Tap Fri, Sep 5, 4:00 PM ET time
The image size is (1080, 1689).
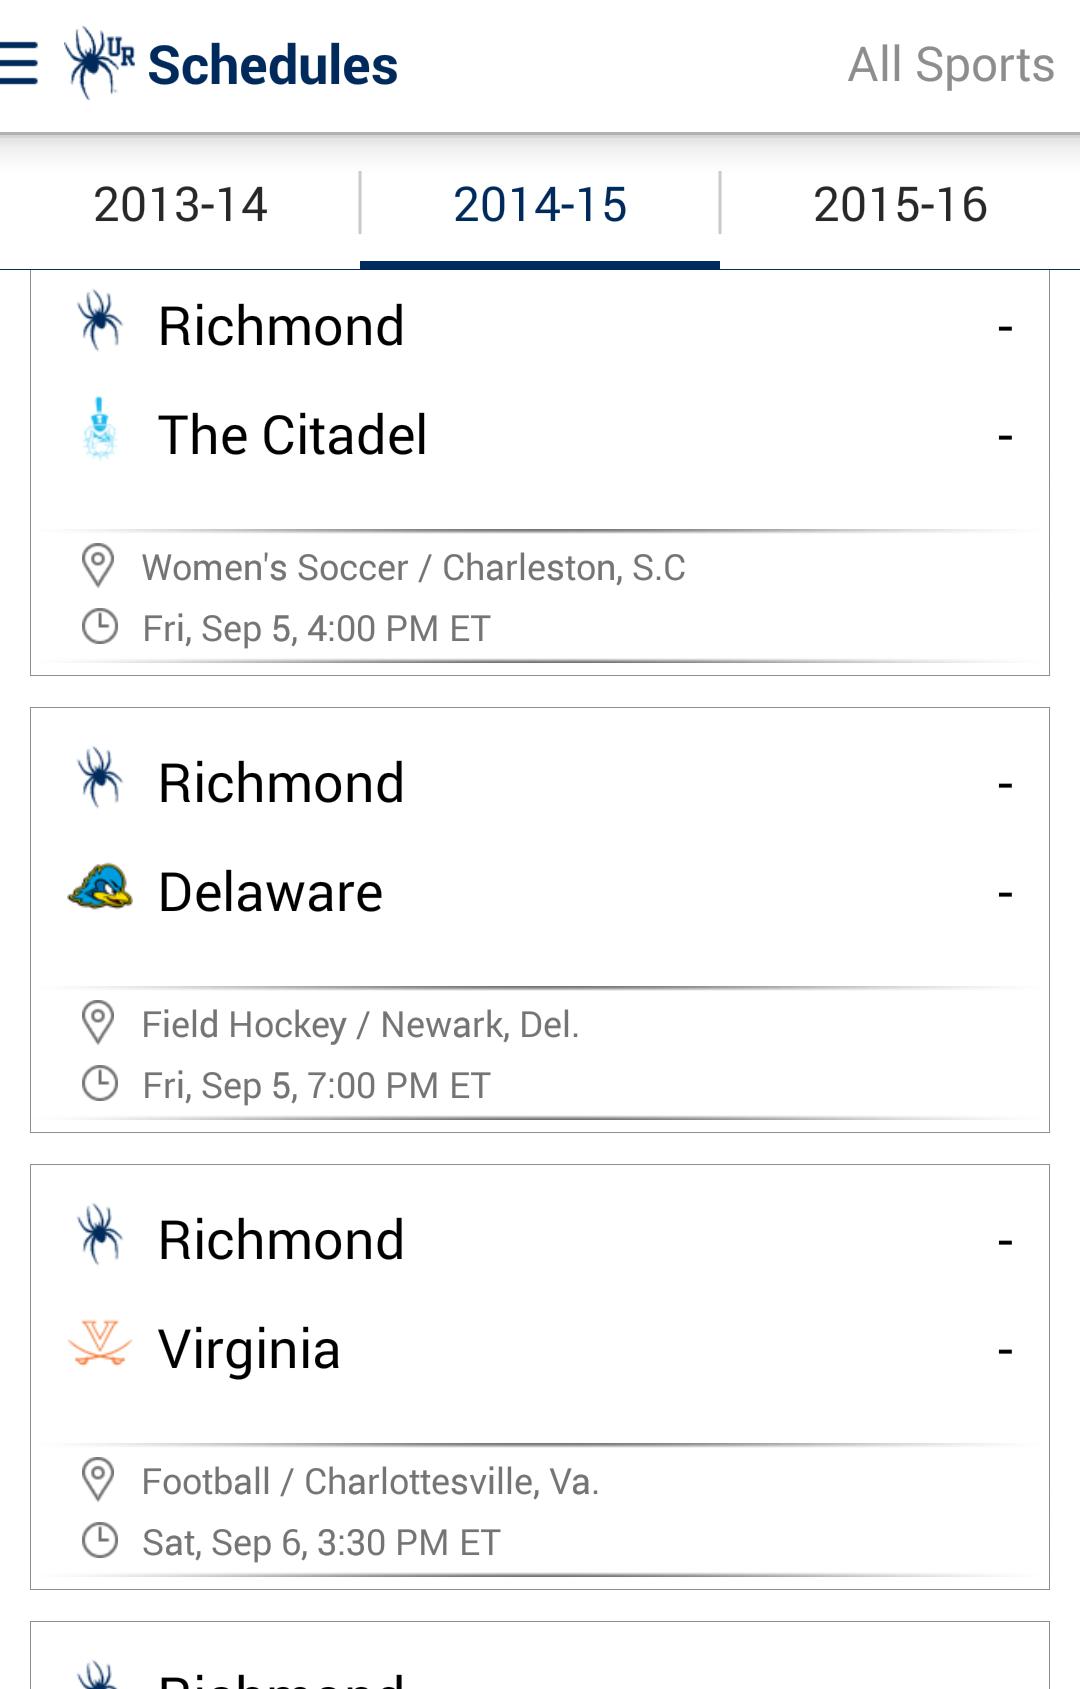point(316,629)
